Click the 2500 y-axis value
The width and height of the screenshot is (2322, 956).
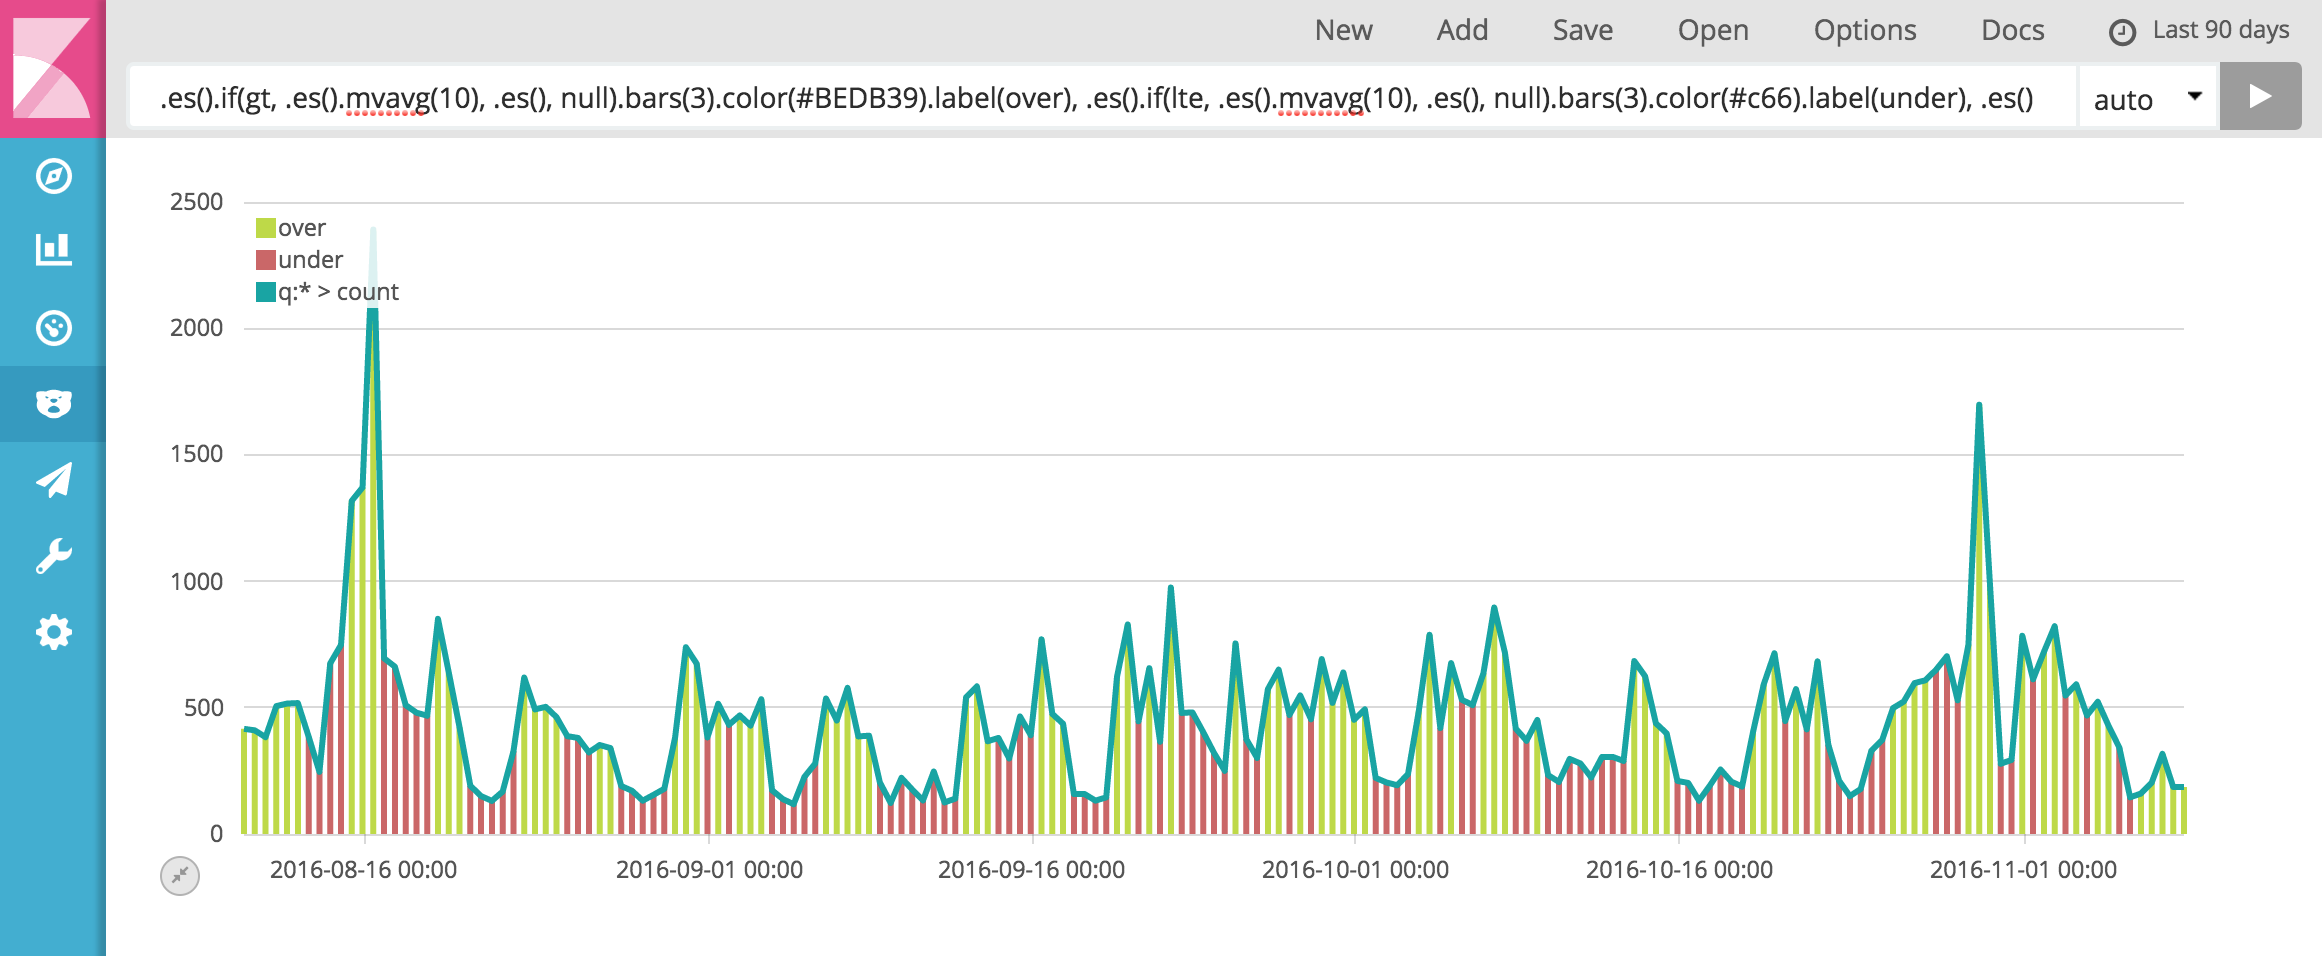(196, 202)
